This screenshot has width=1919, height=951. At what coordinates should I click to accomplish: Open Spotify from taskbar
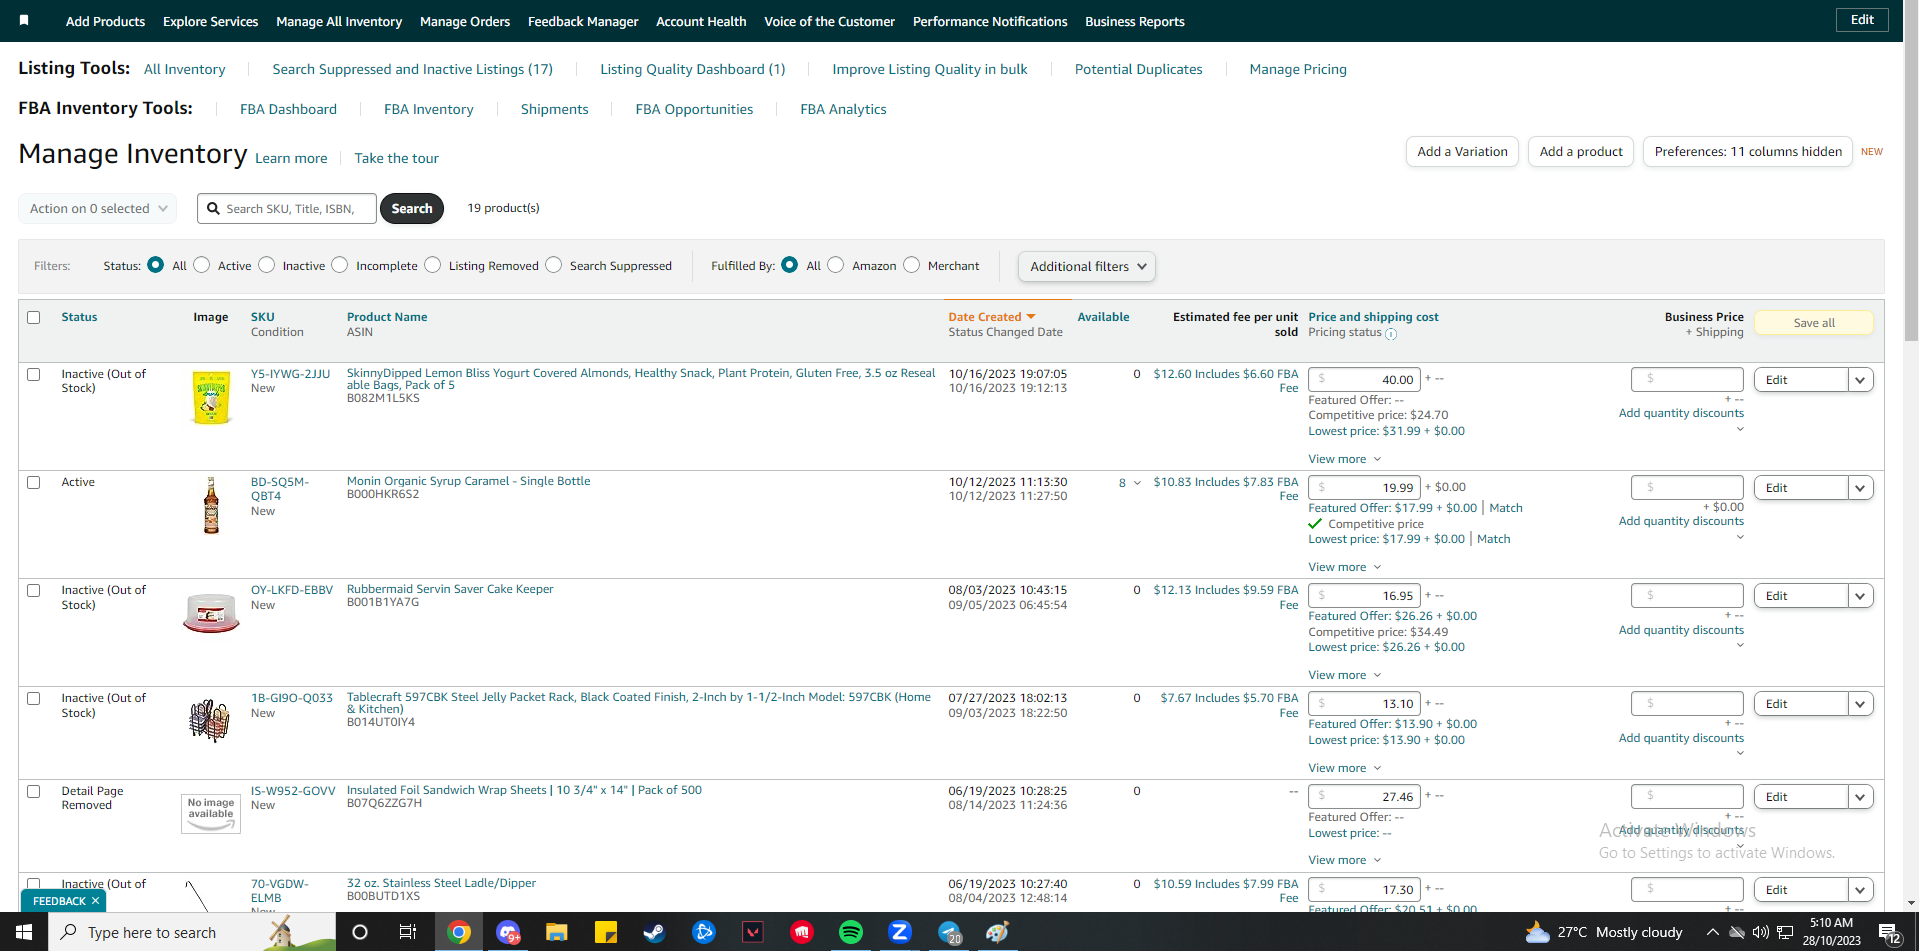[851, 932]
